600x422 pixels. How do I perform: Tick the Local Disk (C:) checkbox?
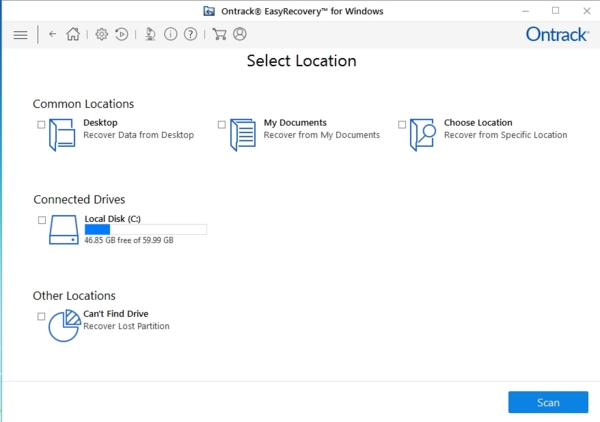[42, 220]
